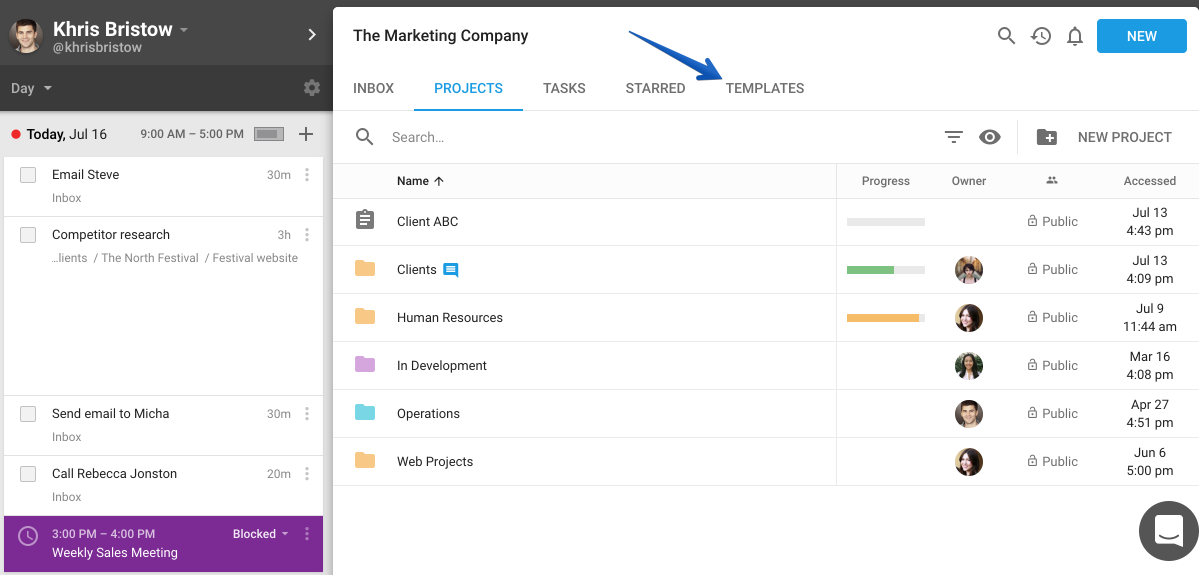Open notifications bell icon

1075,36
